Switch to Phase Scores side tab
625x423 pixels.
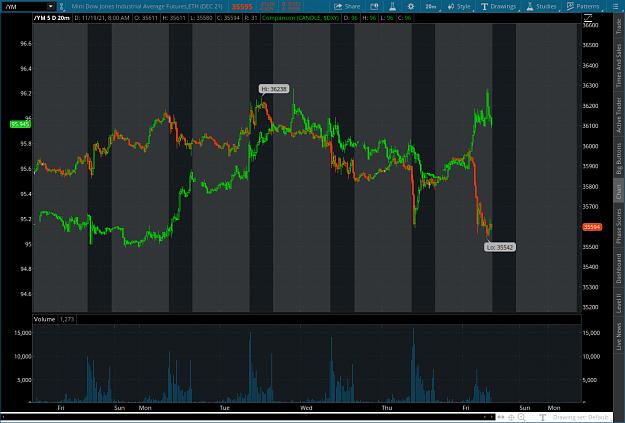[619, 226]
